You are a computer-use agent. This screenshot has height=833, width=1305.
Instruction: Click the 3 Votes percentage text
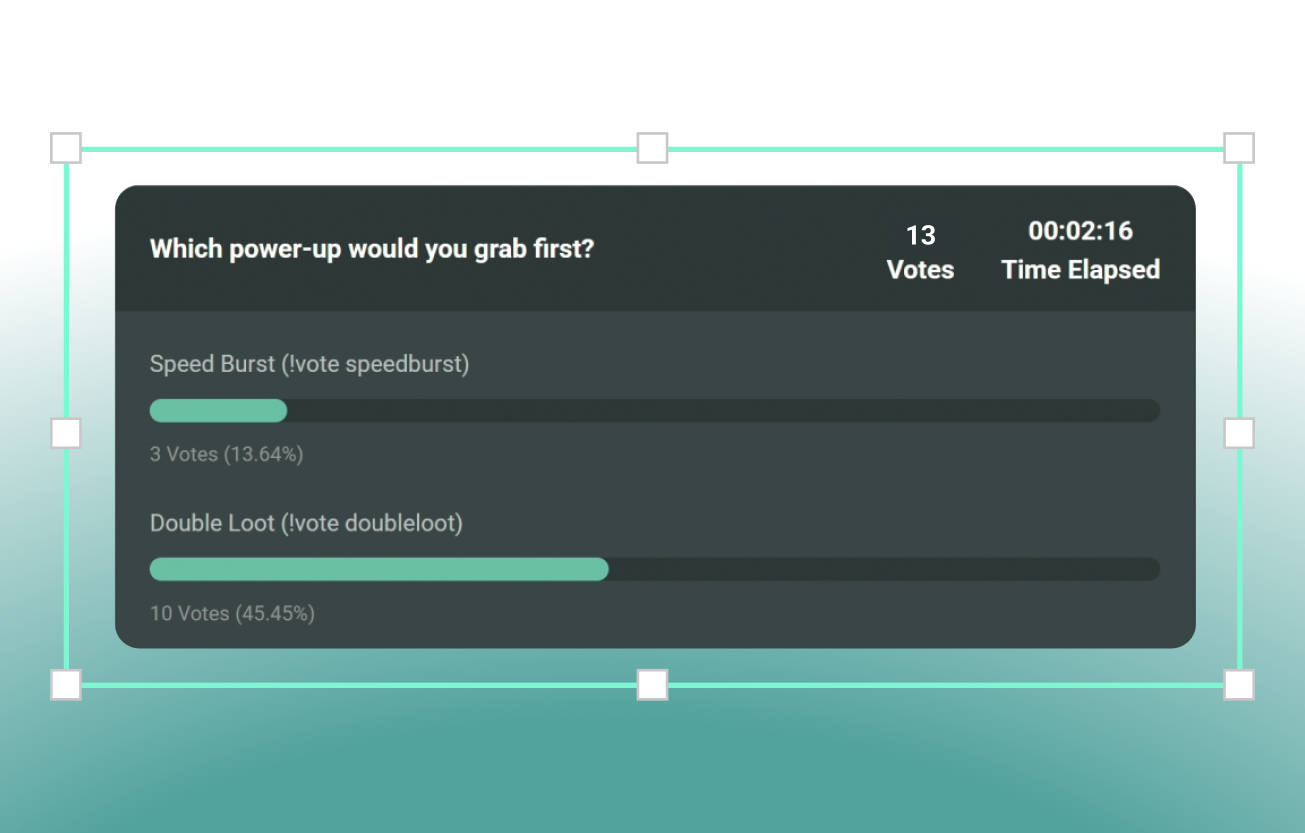(x=226, y=454)
